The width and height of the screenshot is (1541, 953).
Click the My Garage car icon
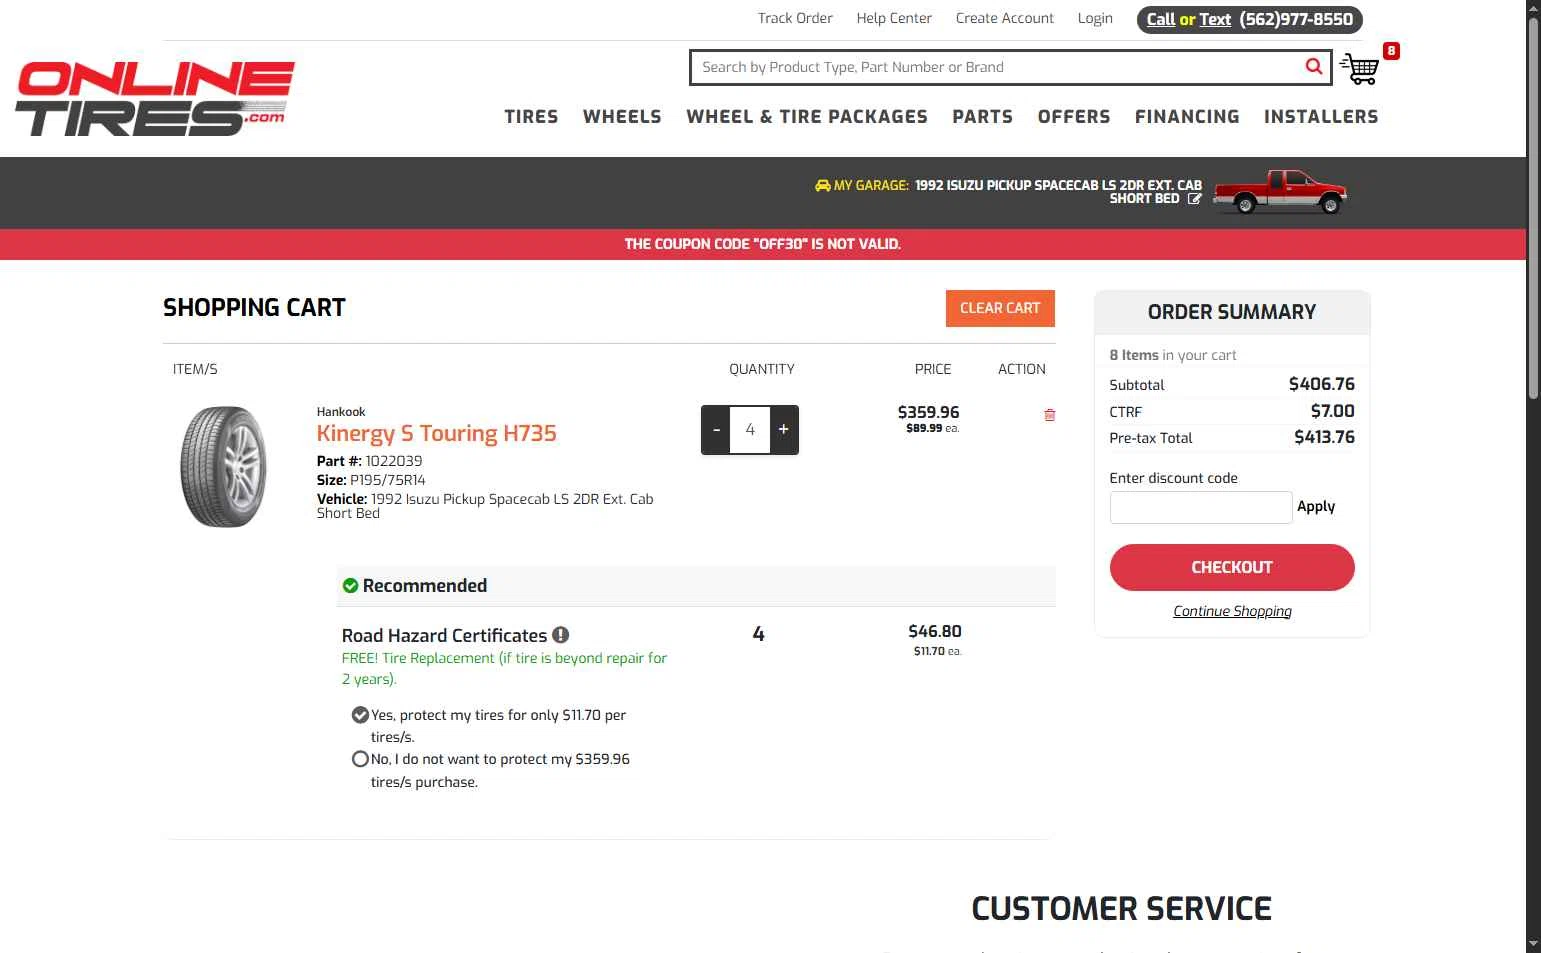click(822, 185)
